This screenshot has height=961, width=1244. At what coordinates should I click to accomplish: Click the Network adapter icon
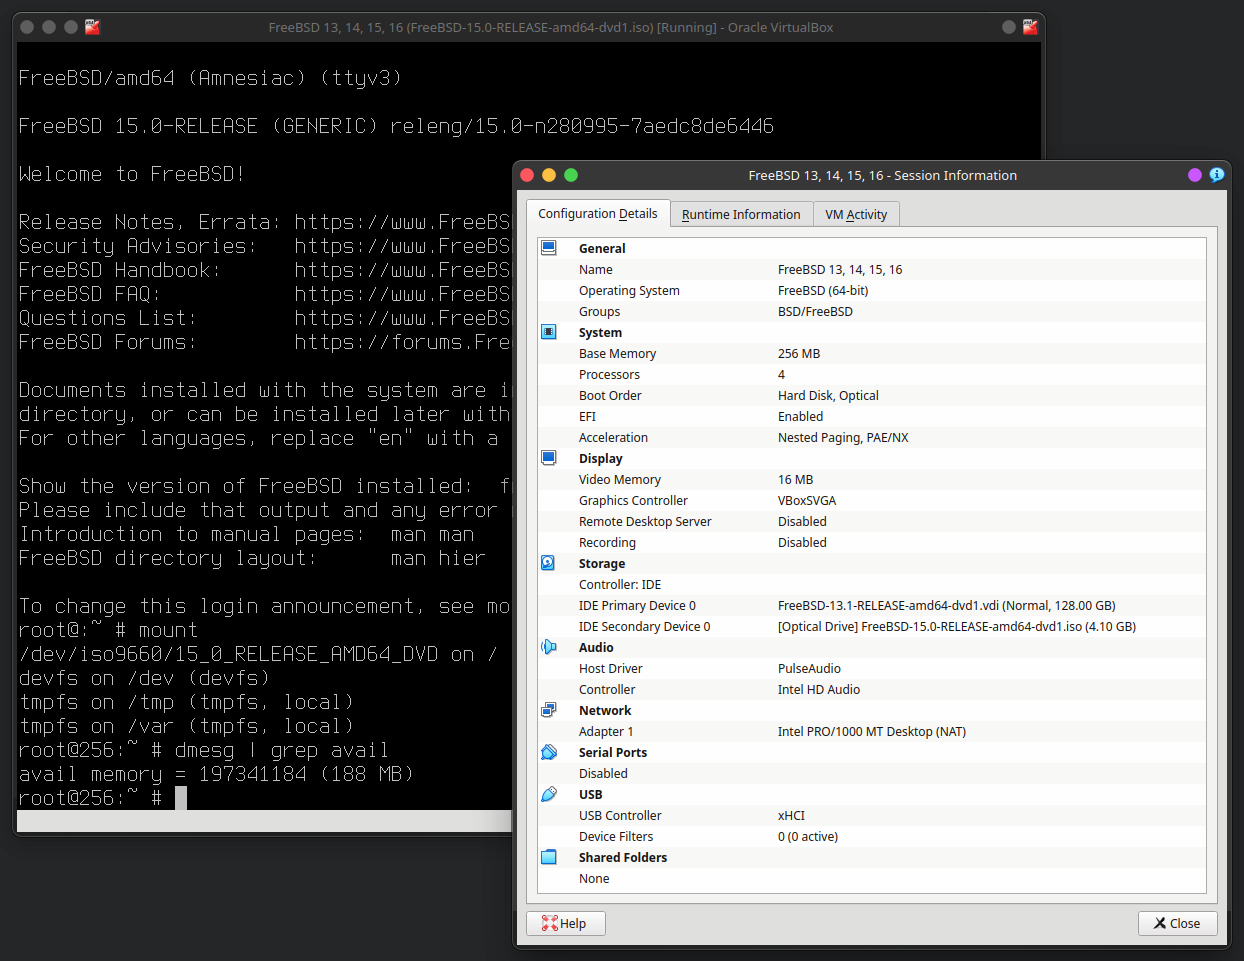click(549, 710)
